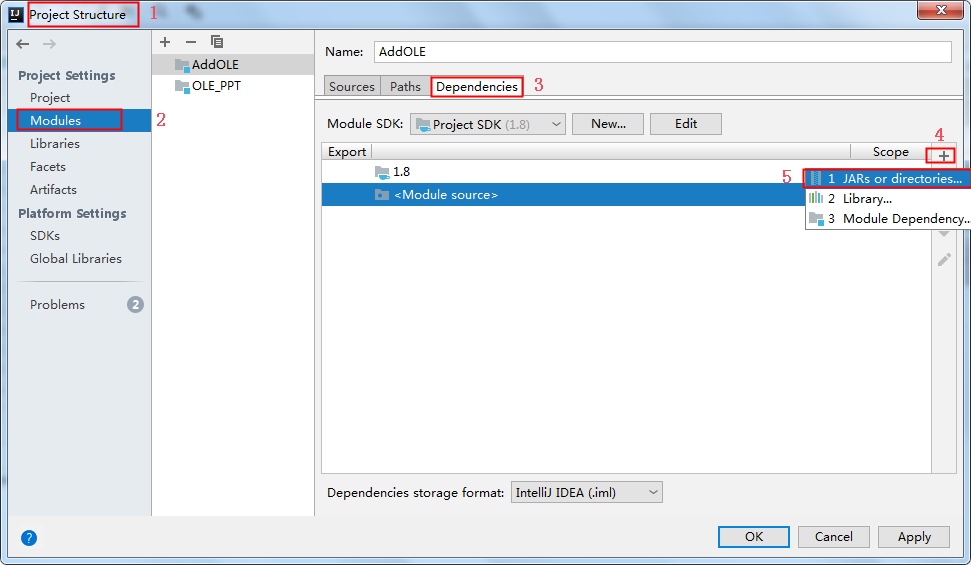Select the AddOLE module
971x565 pixels.
(x=233, y=64)
